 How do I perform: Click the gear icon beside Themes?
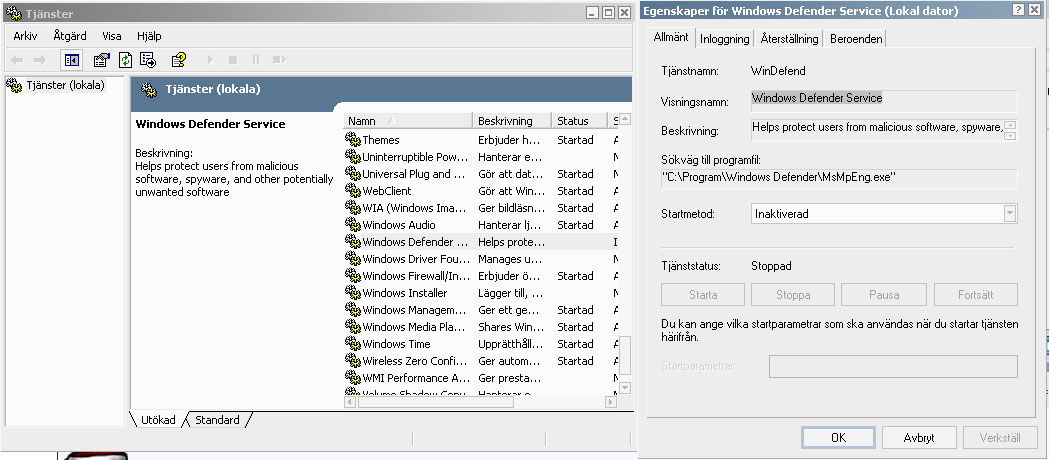point(353,140)
